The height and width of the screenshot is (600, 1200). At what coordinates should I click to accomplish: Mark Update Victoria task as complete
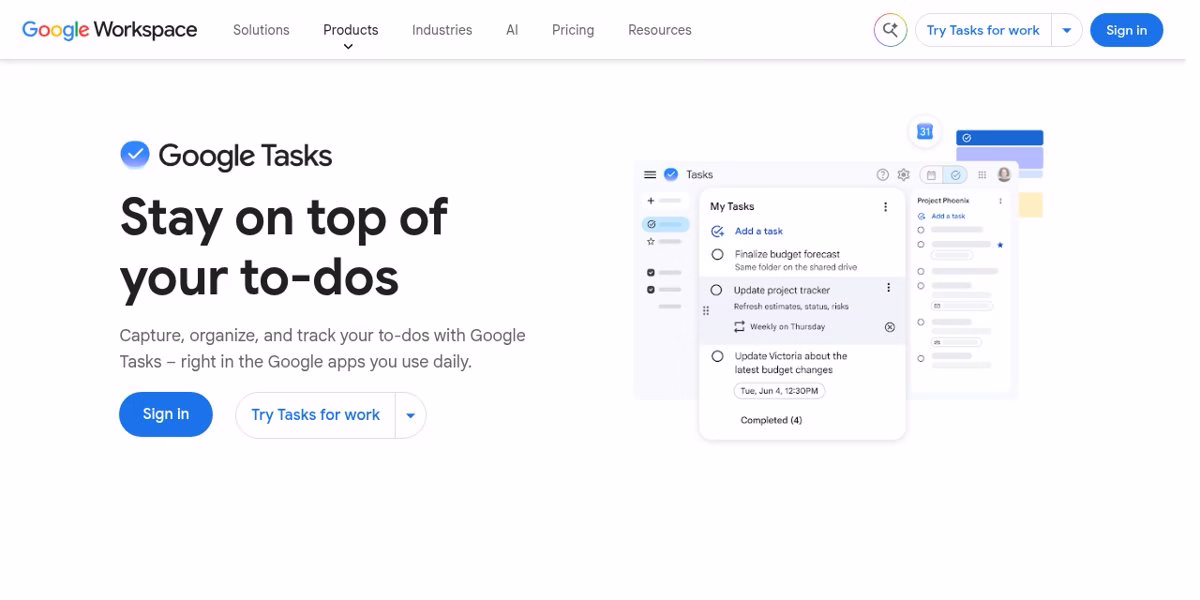(717, 356)
